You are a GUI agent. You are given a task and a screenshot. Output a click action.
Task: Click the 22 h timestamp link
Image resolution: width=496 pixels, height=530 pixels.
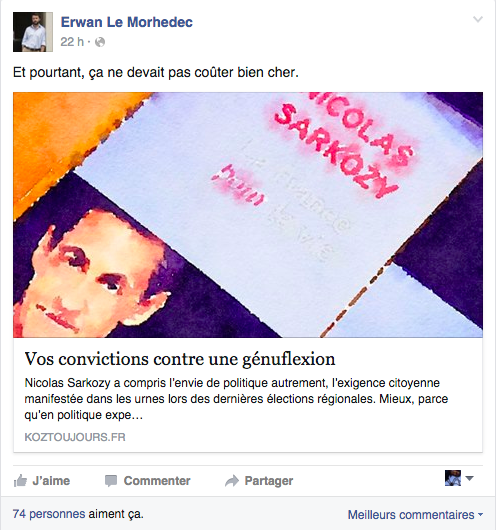(x=72, y=42)
